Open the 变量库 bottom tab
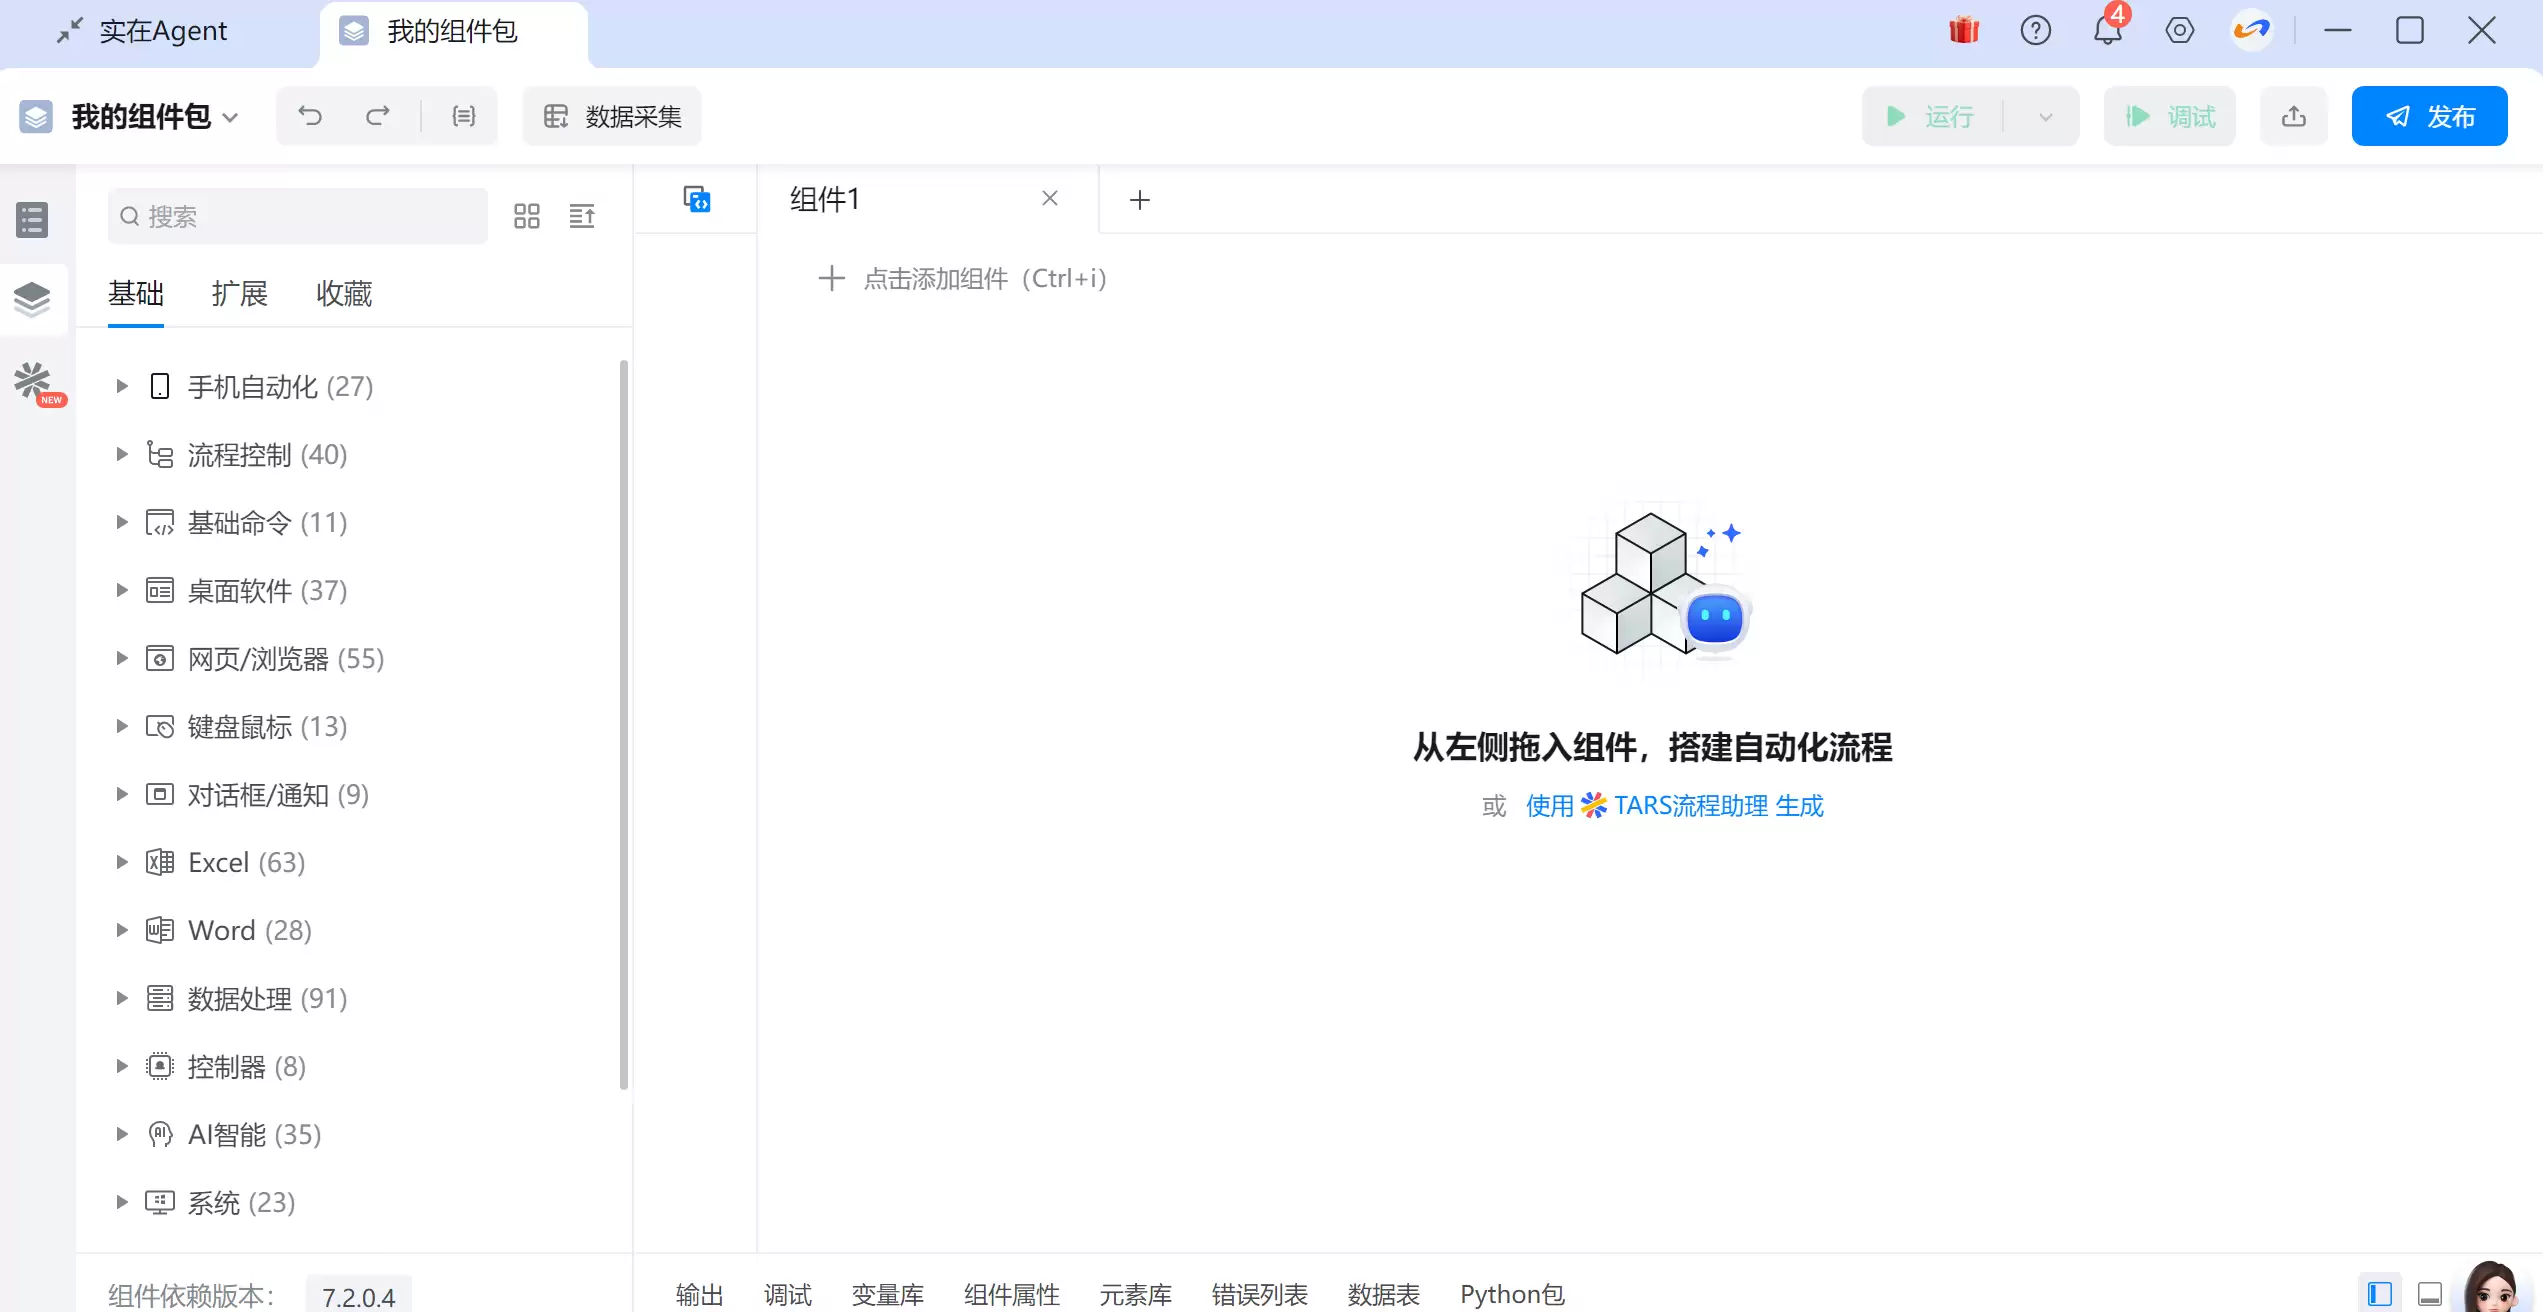Viewport: 2543px width, 1312px height. click(x=887, y=1294)
